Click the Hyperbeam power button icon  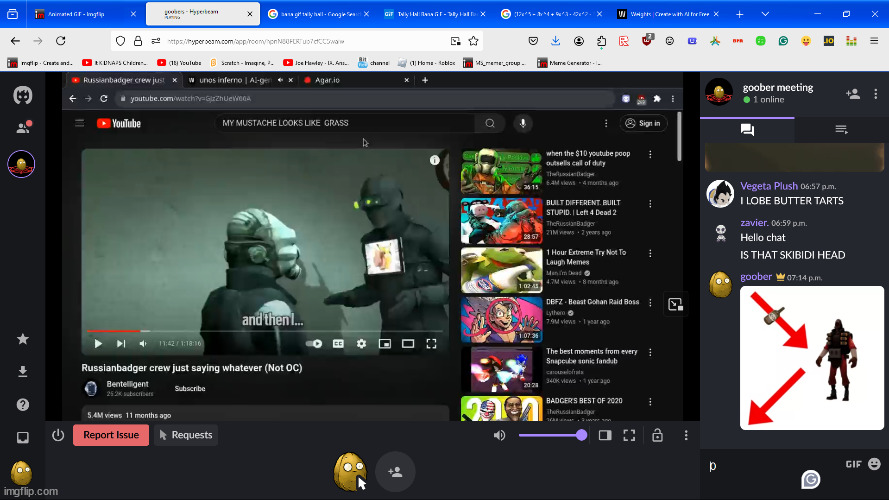[58, 435]
